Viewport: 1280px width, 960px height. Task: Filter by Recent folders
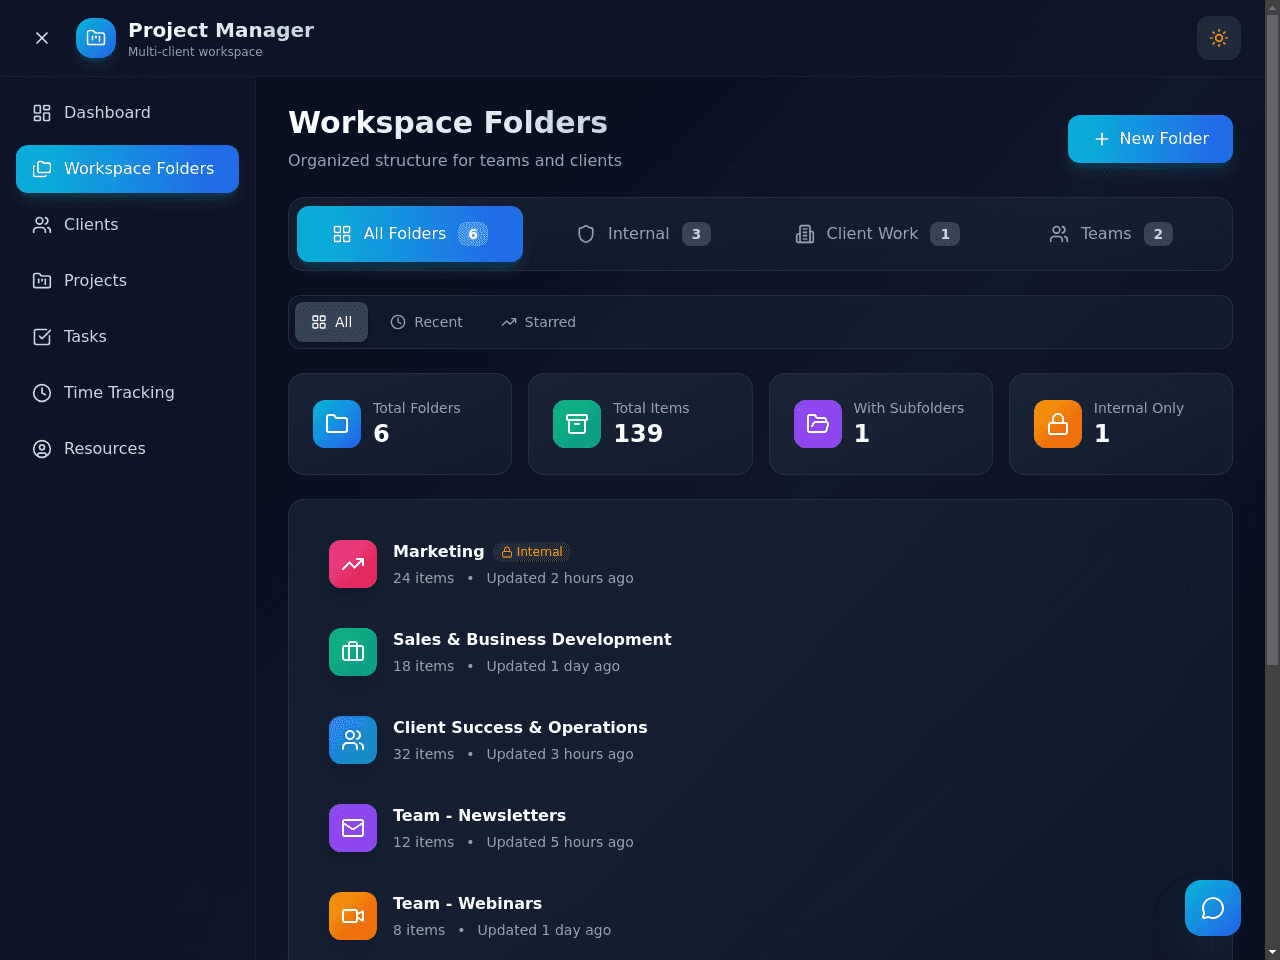(x=426, y=322)
